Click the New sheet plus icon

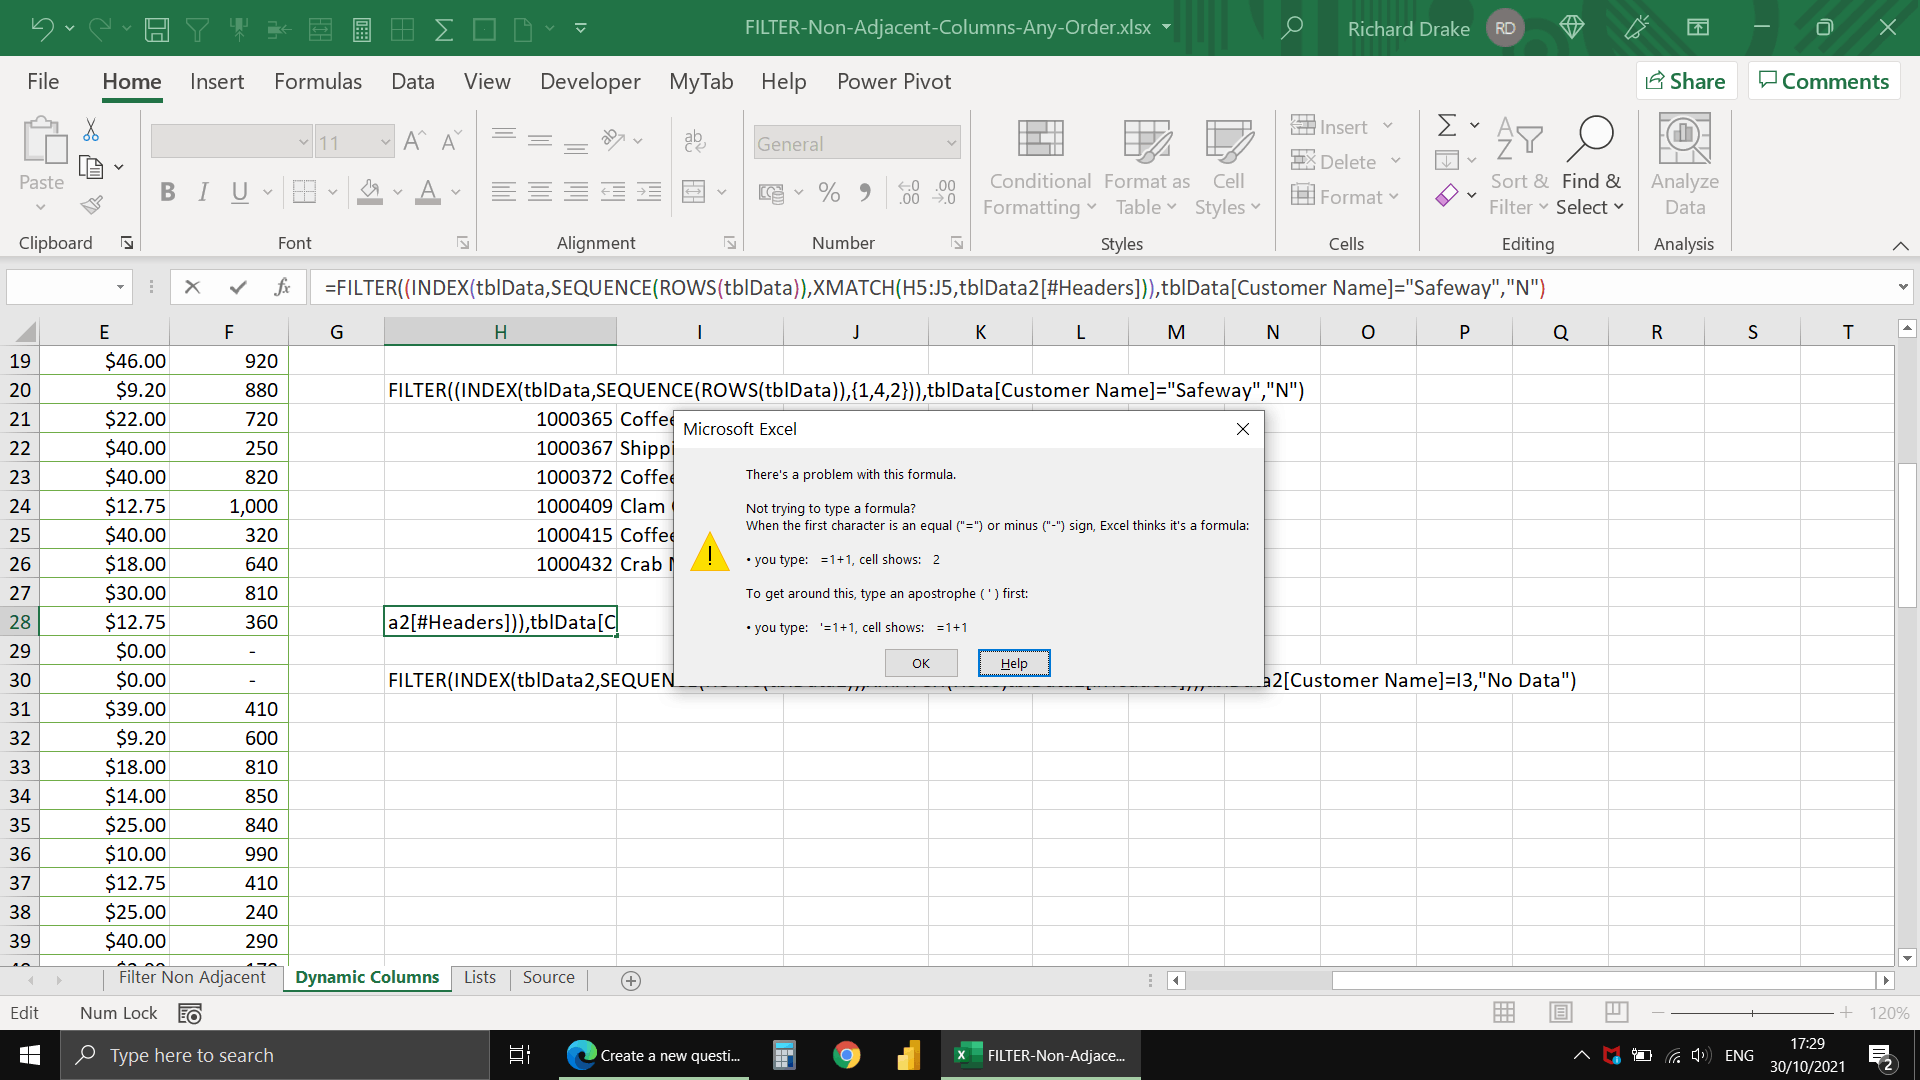pos(631,981)
